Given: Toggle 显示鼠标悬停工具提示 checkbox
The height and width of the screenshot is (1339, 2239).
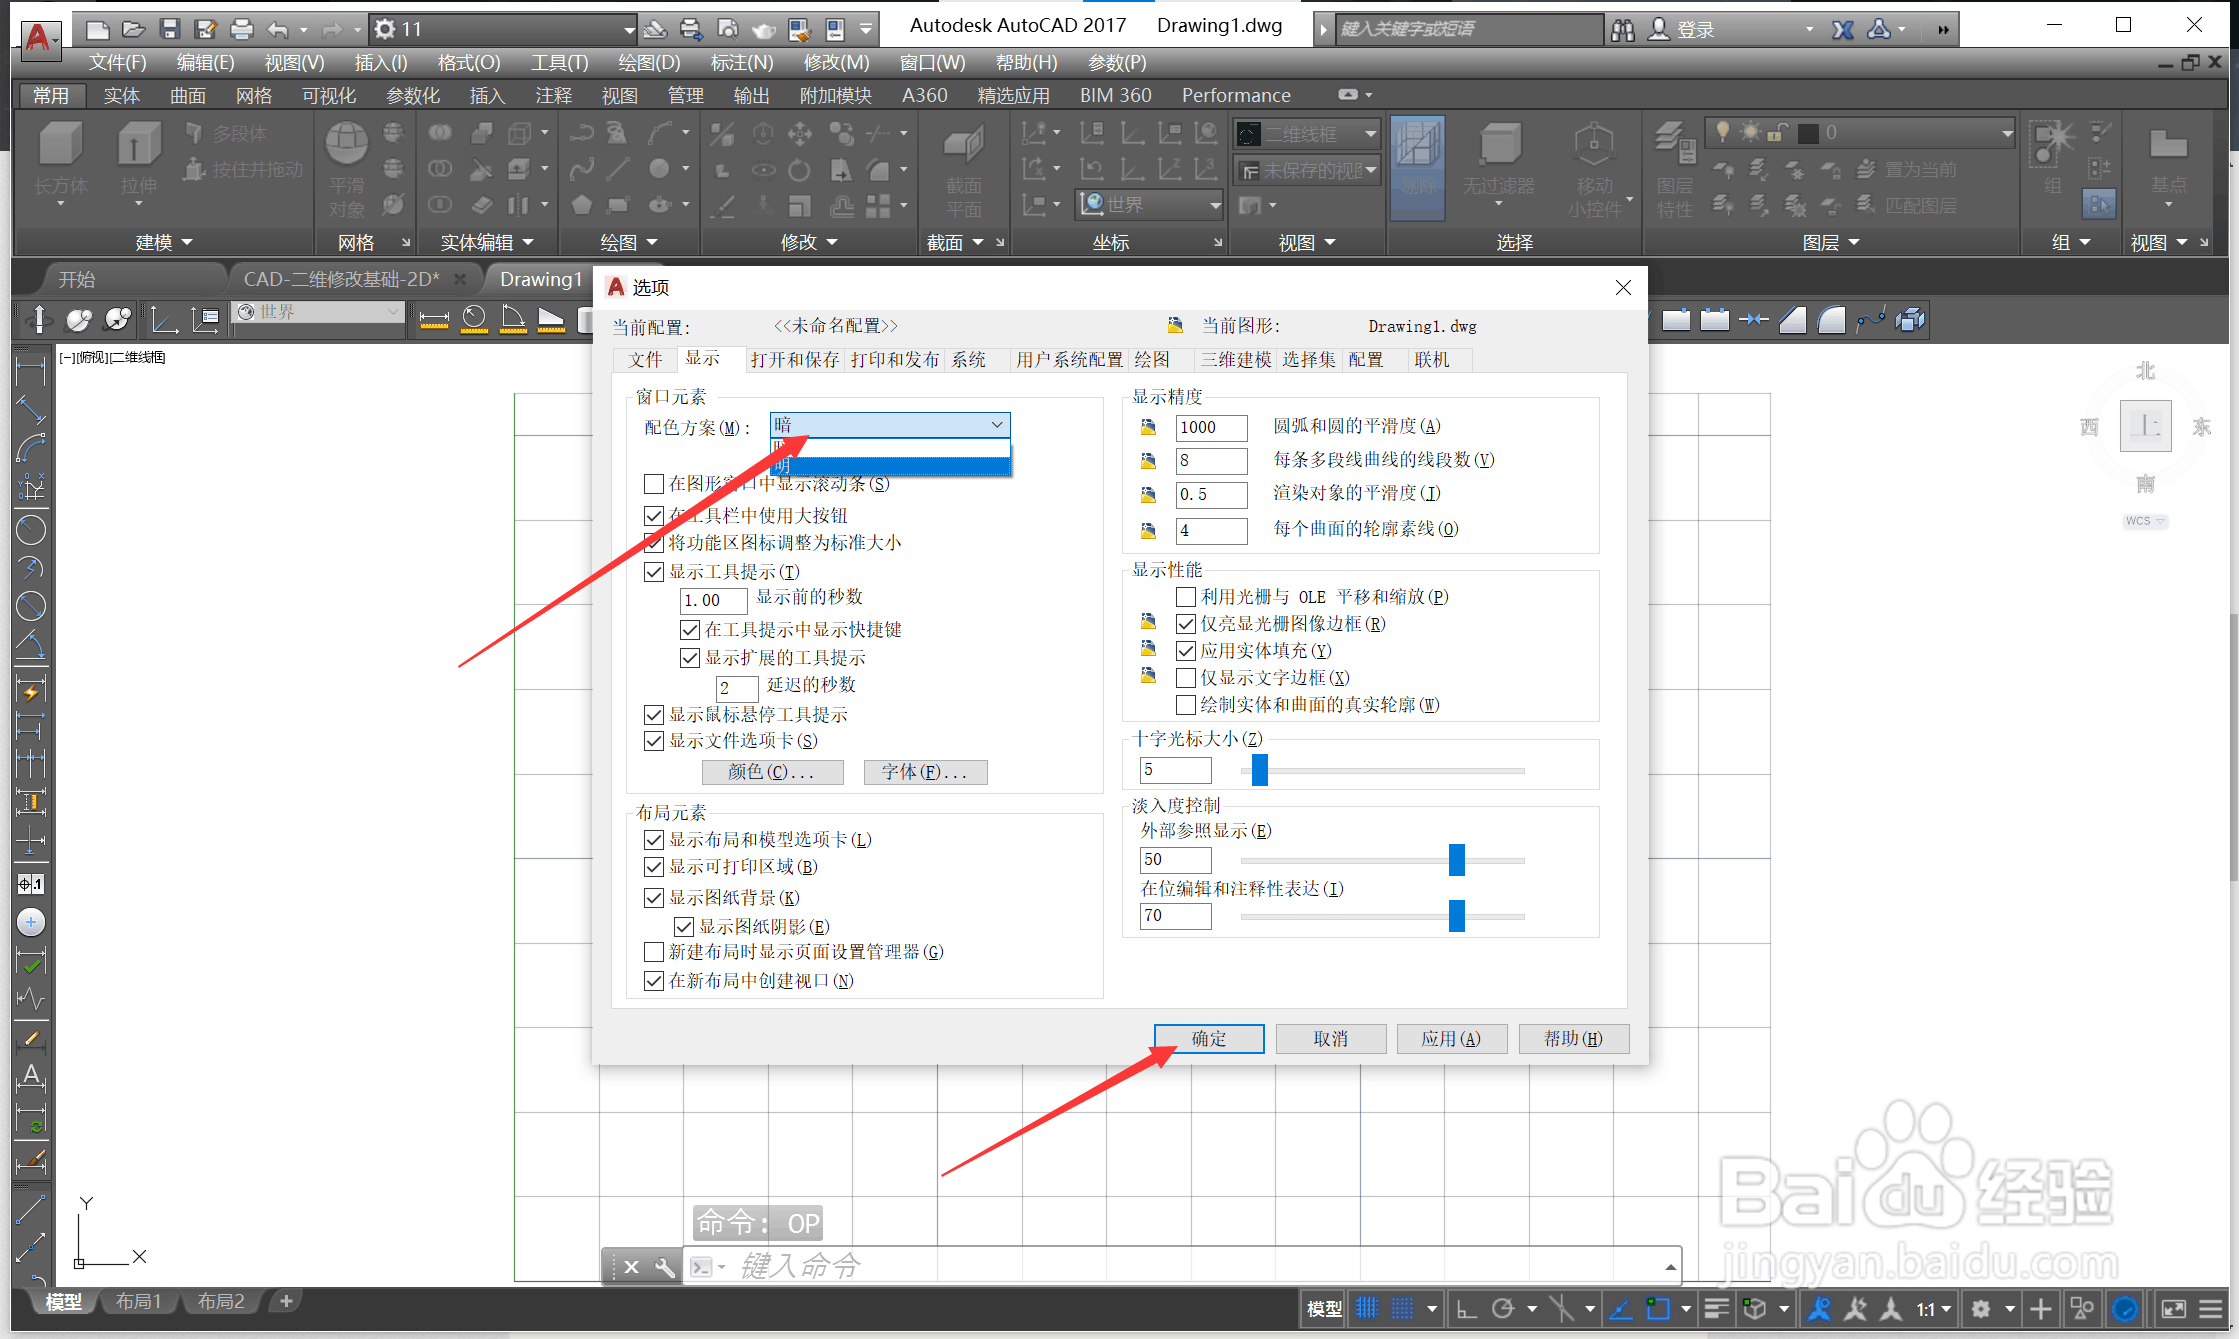Looking at the screenshot, I should (654, 715).
